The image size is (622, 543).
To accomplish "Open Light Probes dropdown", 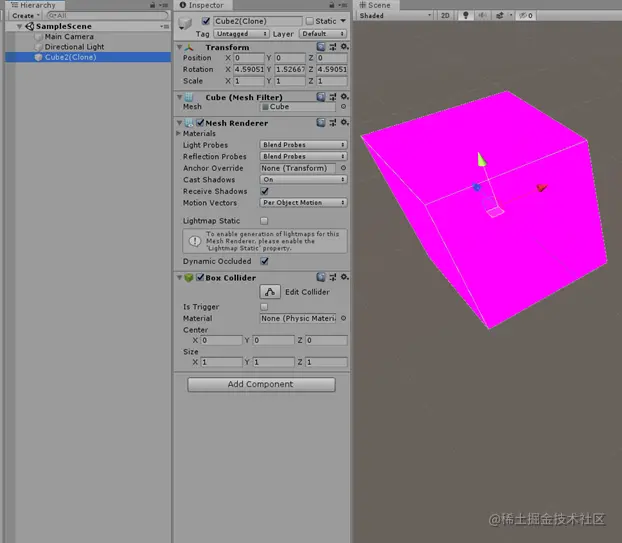I will (x=303, y=145).
